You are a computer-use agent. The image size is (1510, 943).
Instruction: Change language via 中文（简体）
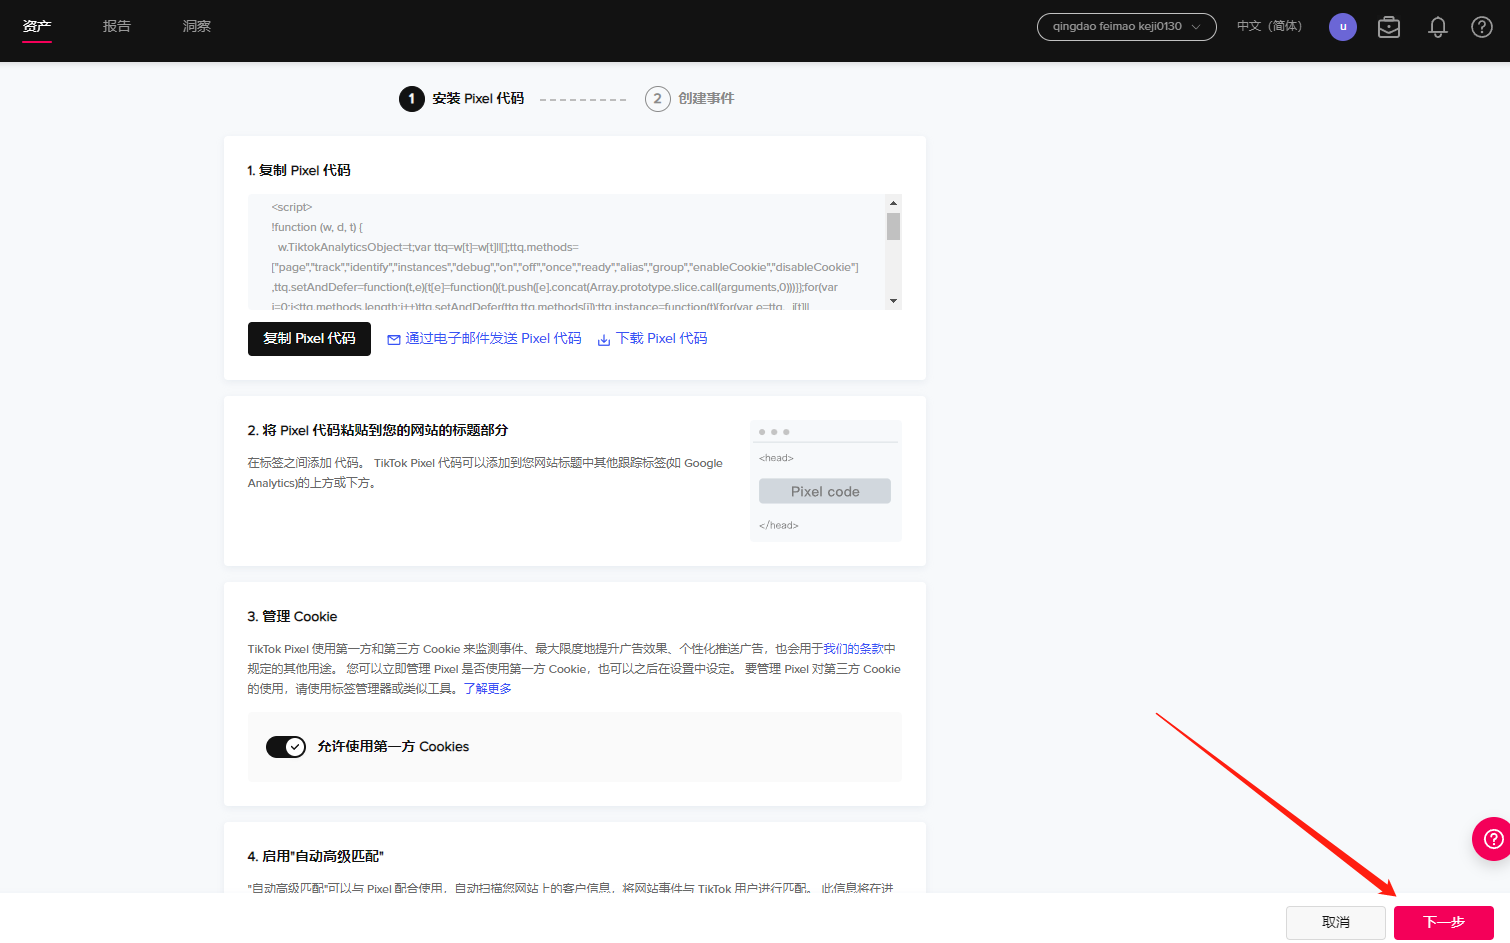click(1270, 27)
